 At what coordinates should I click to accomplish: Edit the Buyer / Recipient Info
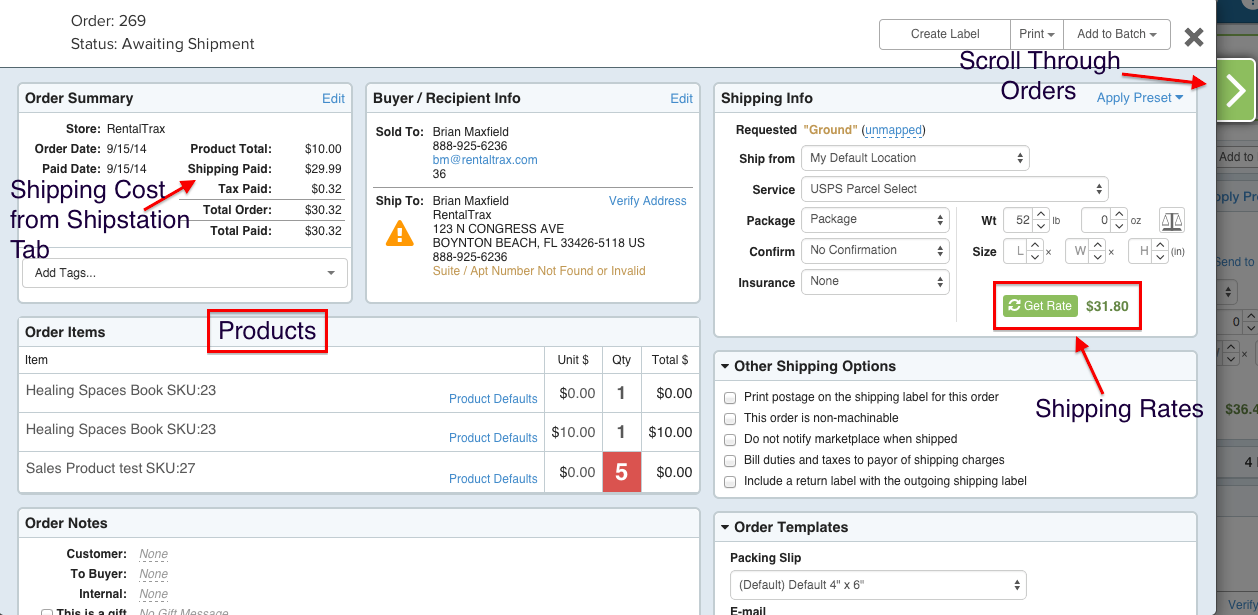point(682,98)
